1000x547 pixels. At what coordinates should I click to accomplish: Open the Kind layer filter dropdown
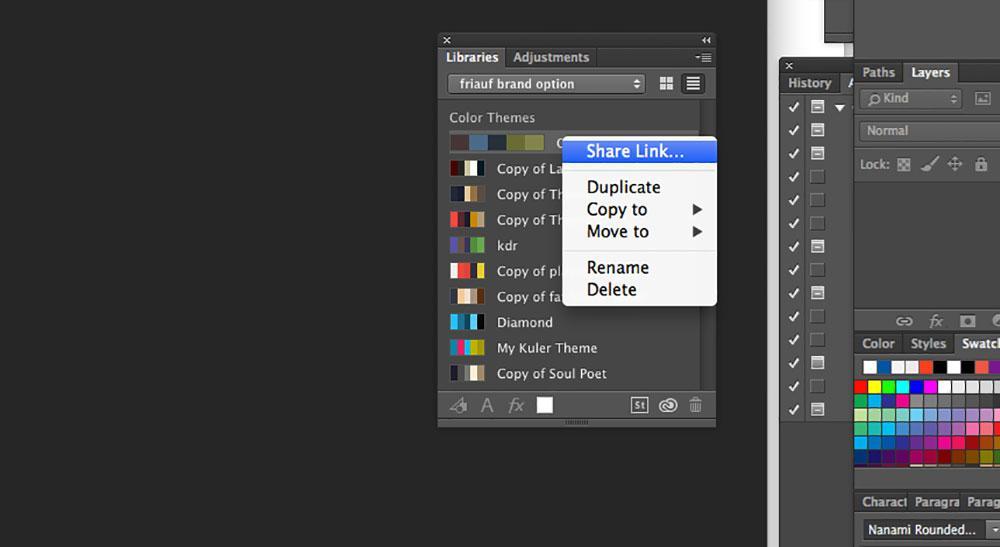coord(910,99)
